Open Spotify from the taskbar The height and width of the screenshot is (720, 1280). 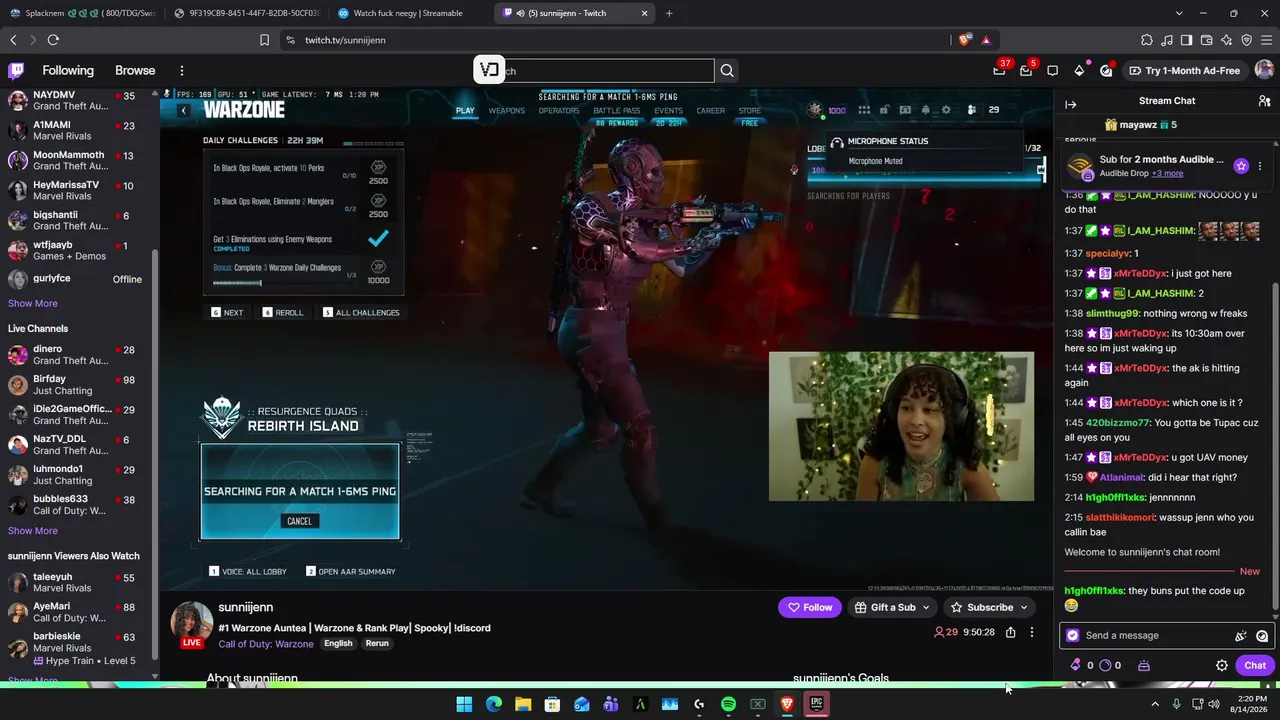pos(728,704)
